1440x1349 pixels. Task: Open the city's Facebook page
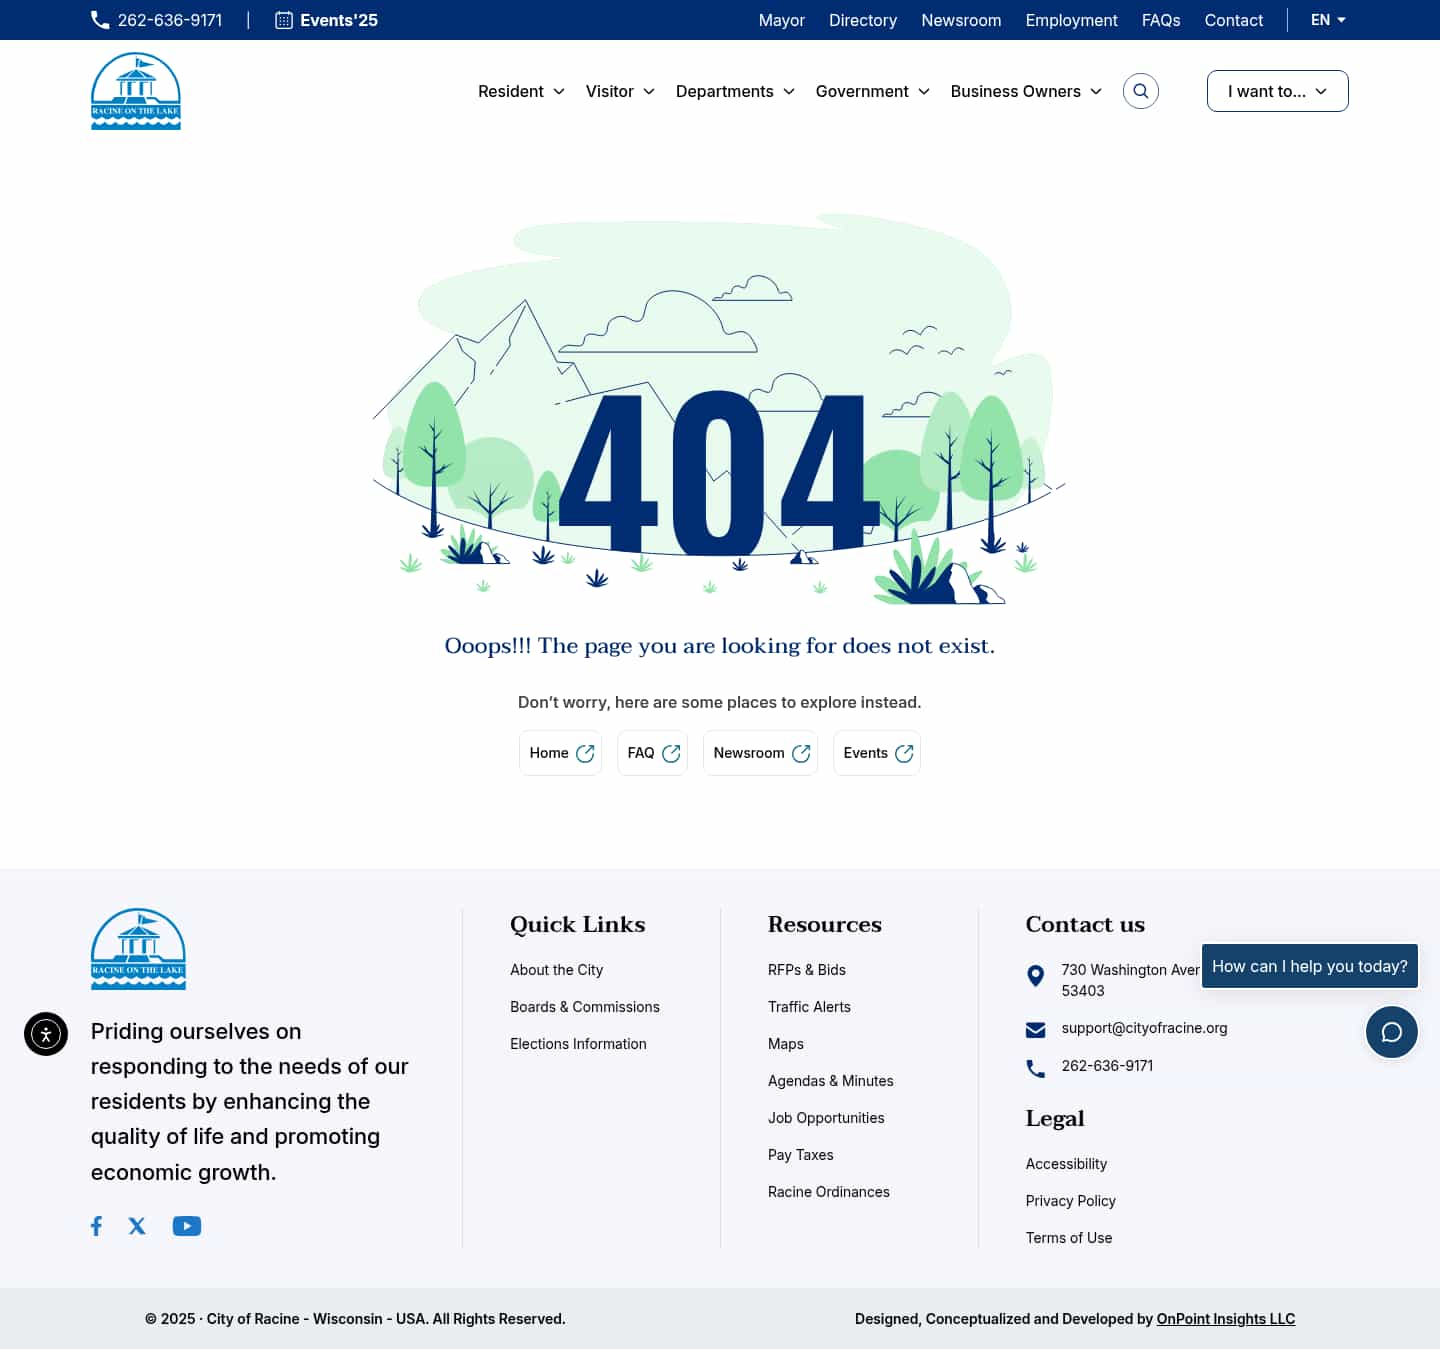pyautogui.click(x=96, y=1225)
